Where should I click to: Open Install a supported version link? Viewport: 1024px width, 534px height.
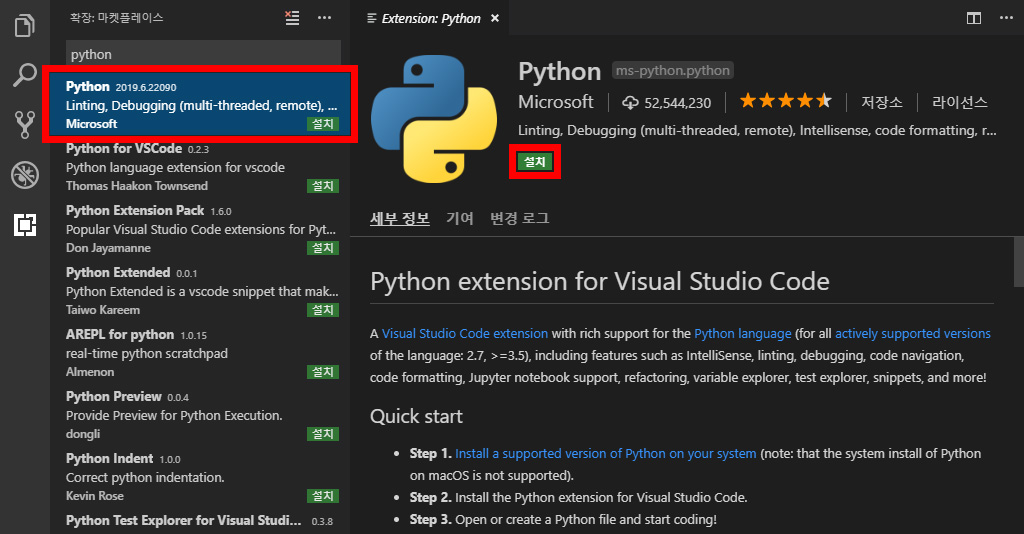pyautogui.click(x=605, y=454)
